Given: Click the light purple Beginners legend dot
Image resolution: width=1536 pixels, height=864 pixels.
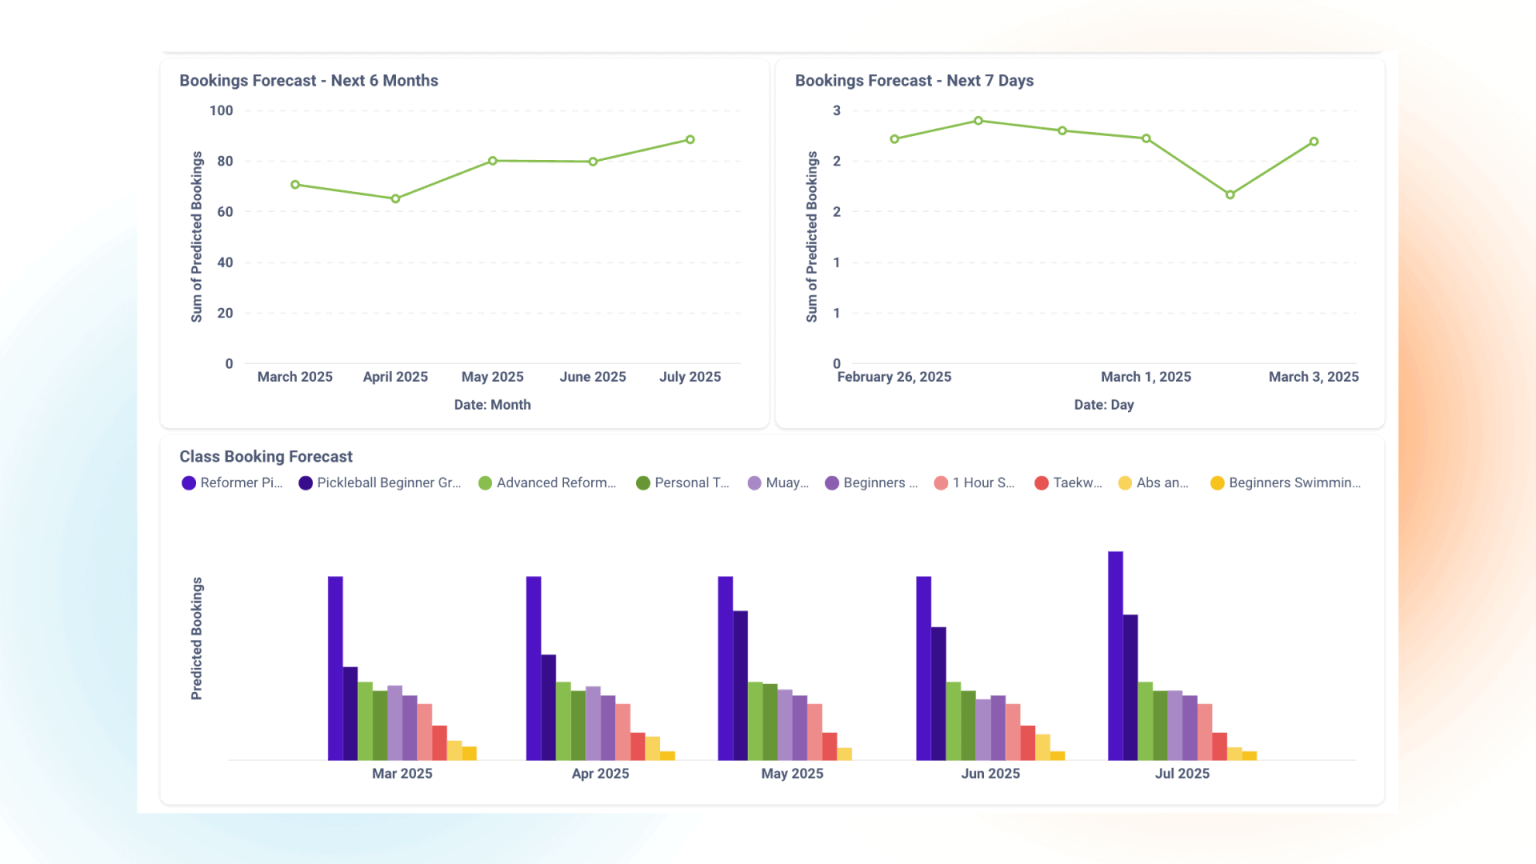Looking at the screenshot, I should tap(831, 482).
